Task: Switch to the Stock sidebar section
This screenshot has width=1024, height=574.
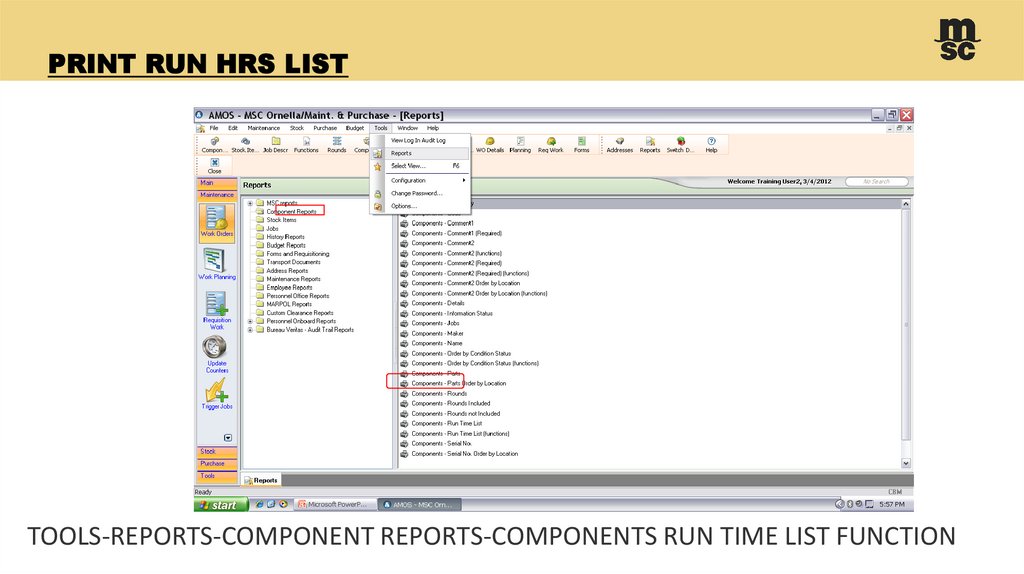Action: (217, 452)
